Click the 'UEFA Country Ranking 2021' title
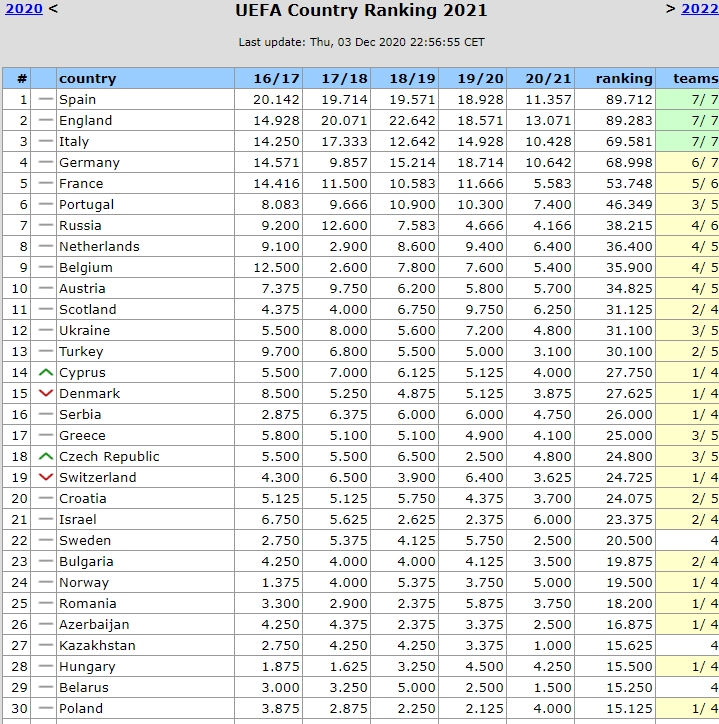 361,10
